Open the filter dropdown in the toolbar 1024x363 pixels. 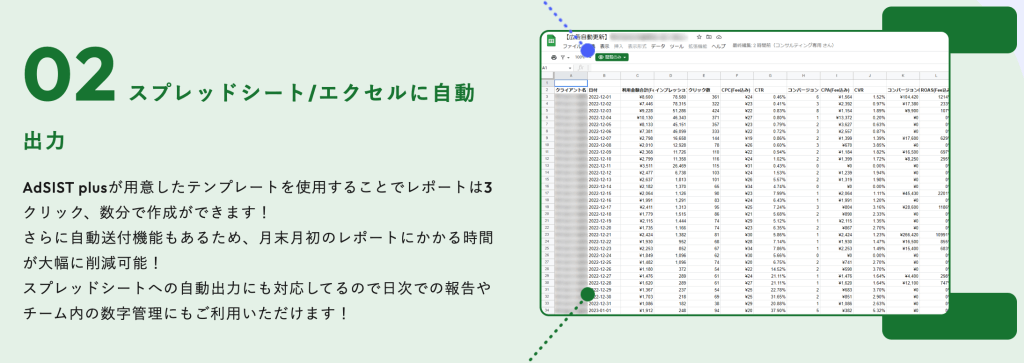point(566,57)
